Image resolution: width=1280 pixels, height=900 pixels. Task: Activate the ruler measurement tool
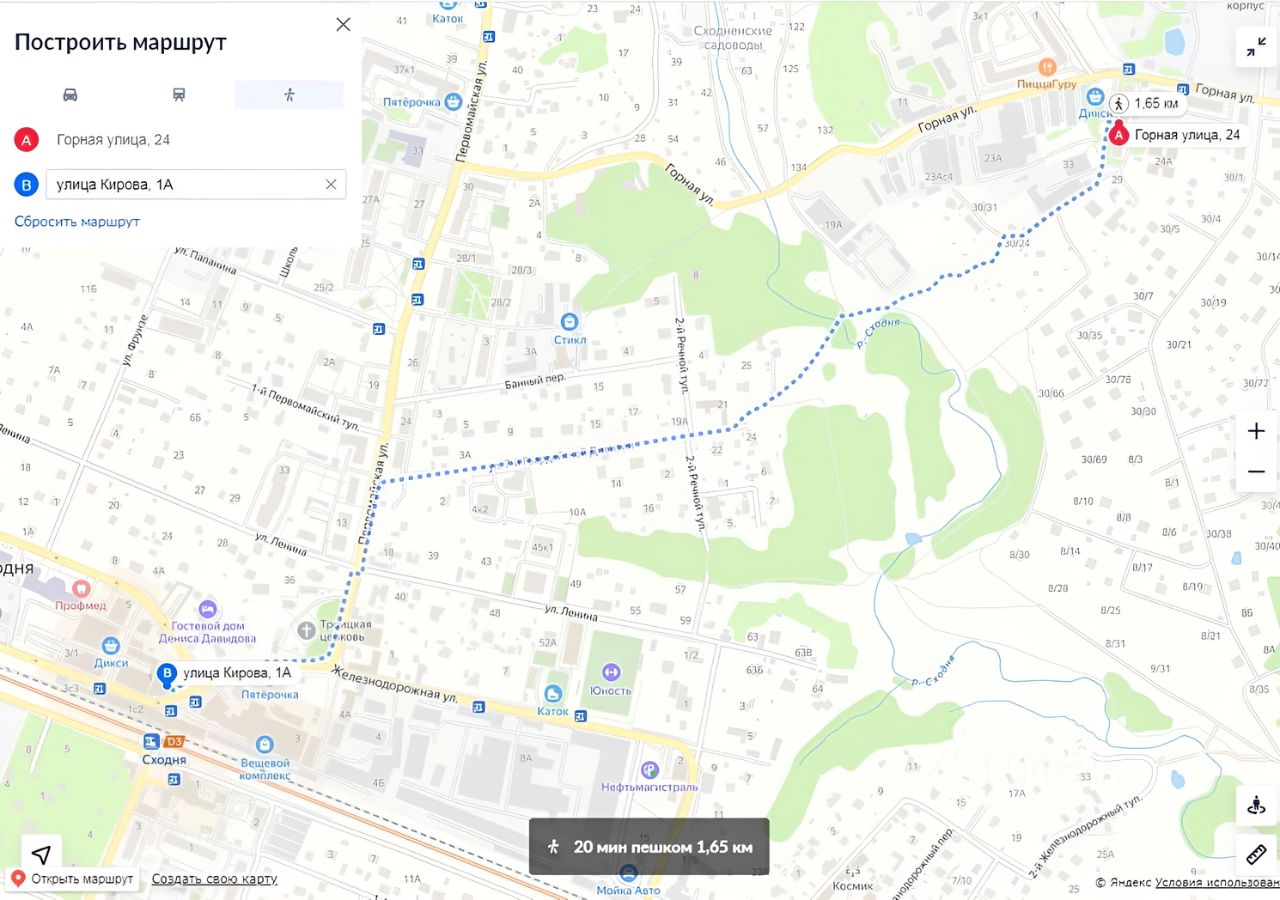point(1256,854)
